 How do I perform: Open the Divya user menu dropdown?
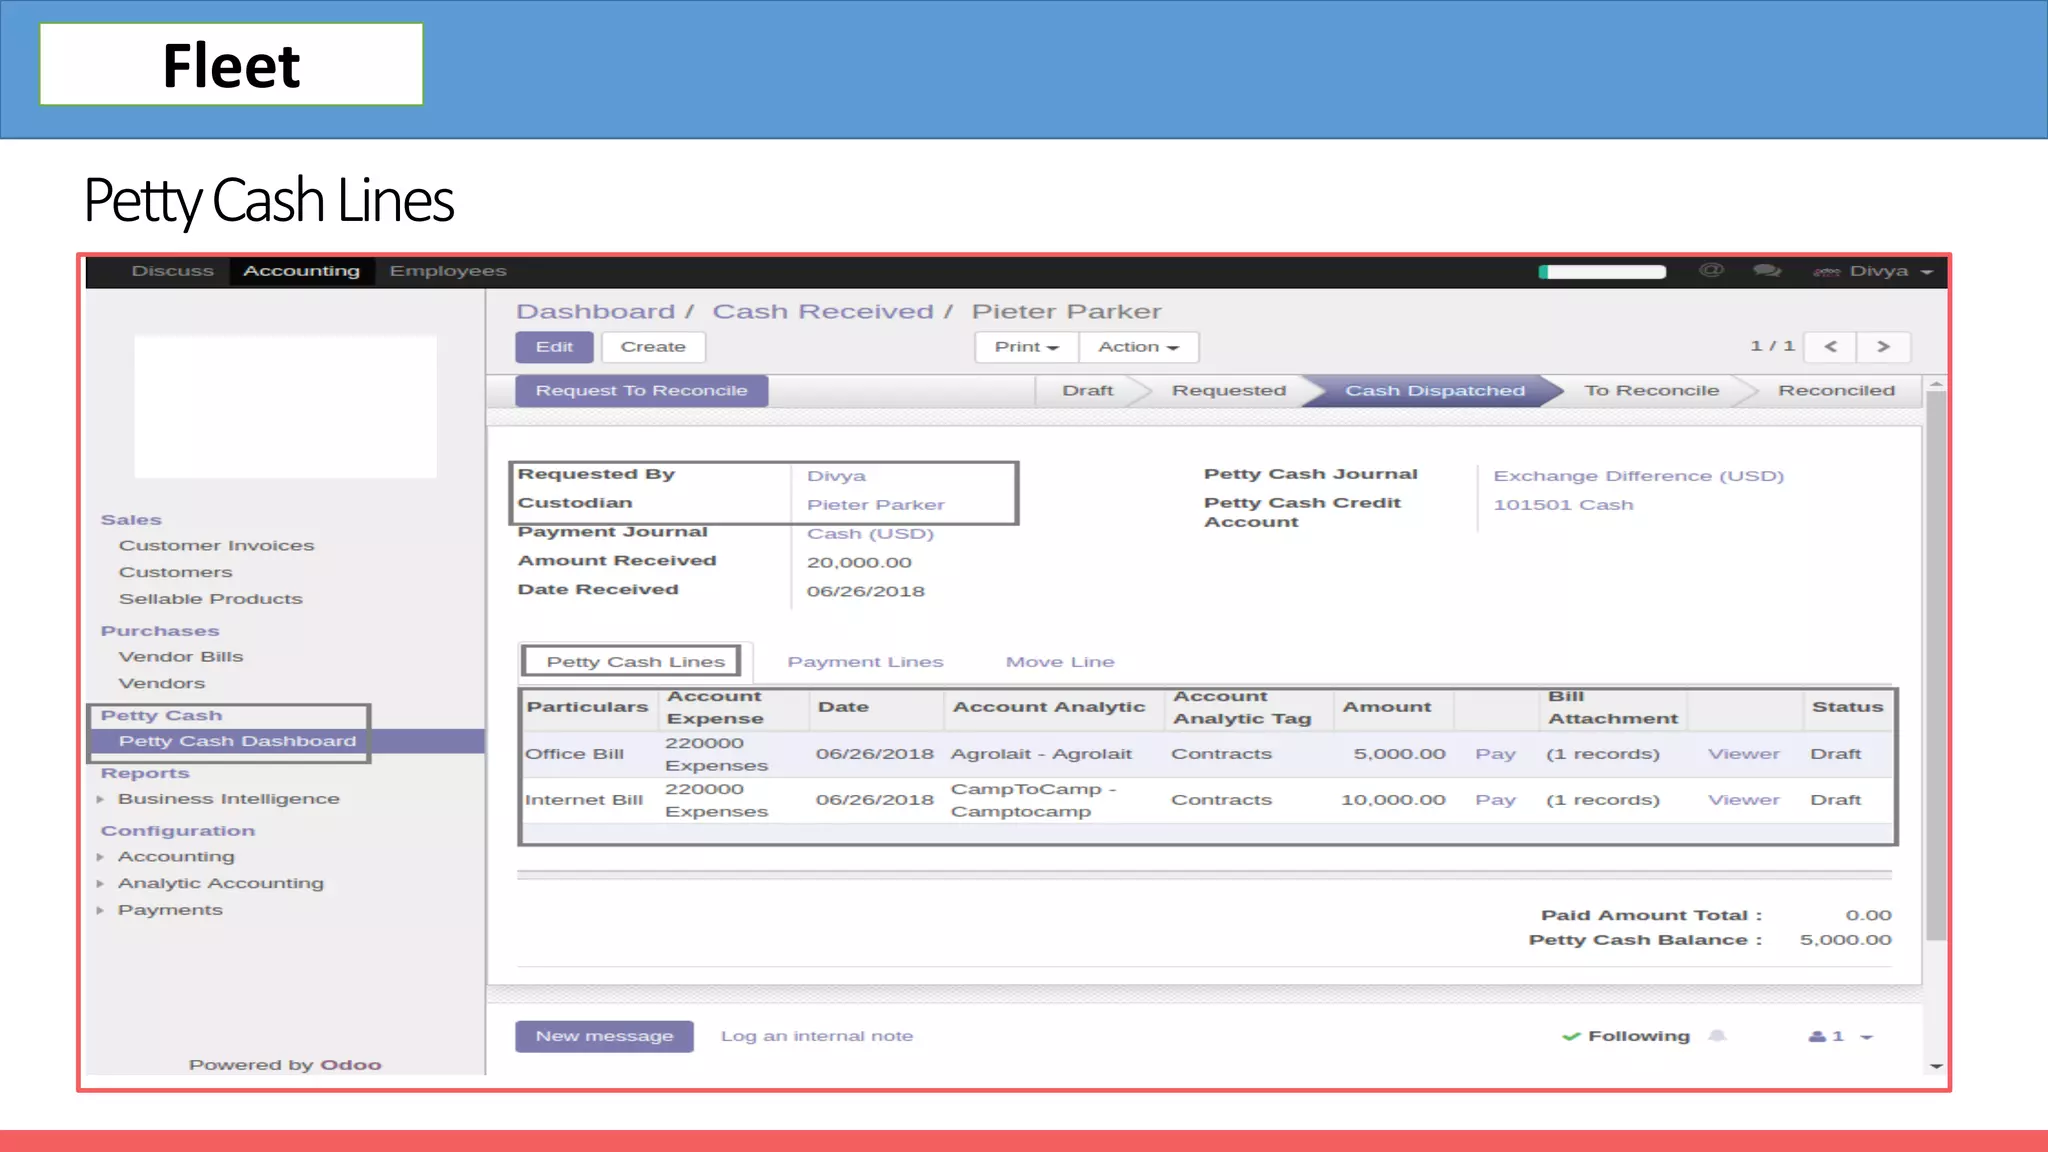(1878, 271)
